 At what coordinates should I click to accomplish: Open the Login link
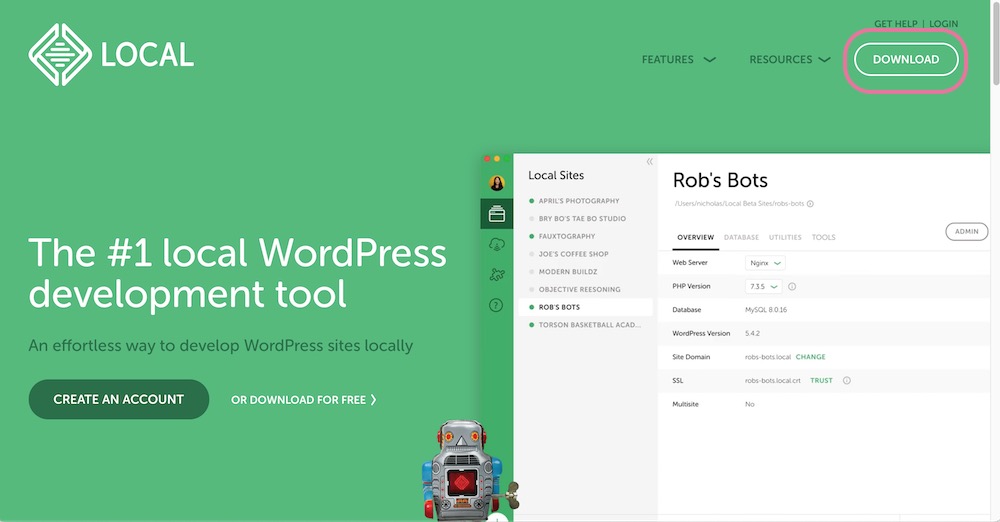943,24
